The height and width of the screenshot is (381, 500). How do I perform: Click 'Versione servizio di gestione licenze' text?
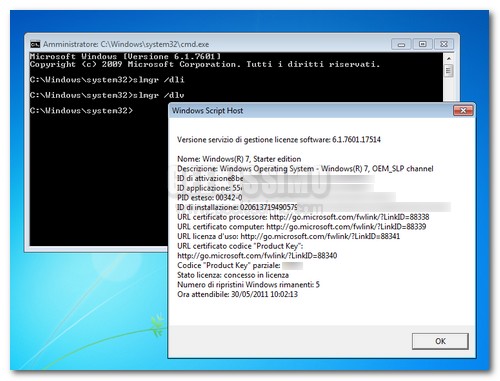(x=279, y=140)
